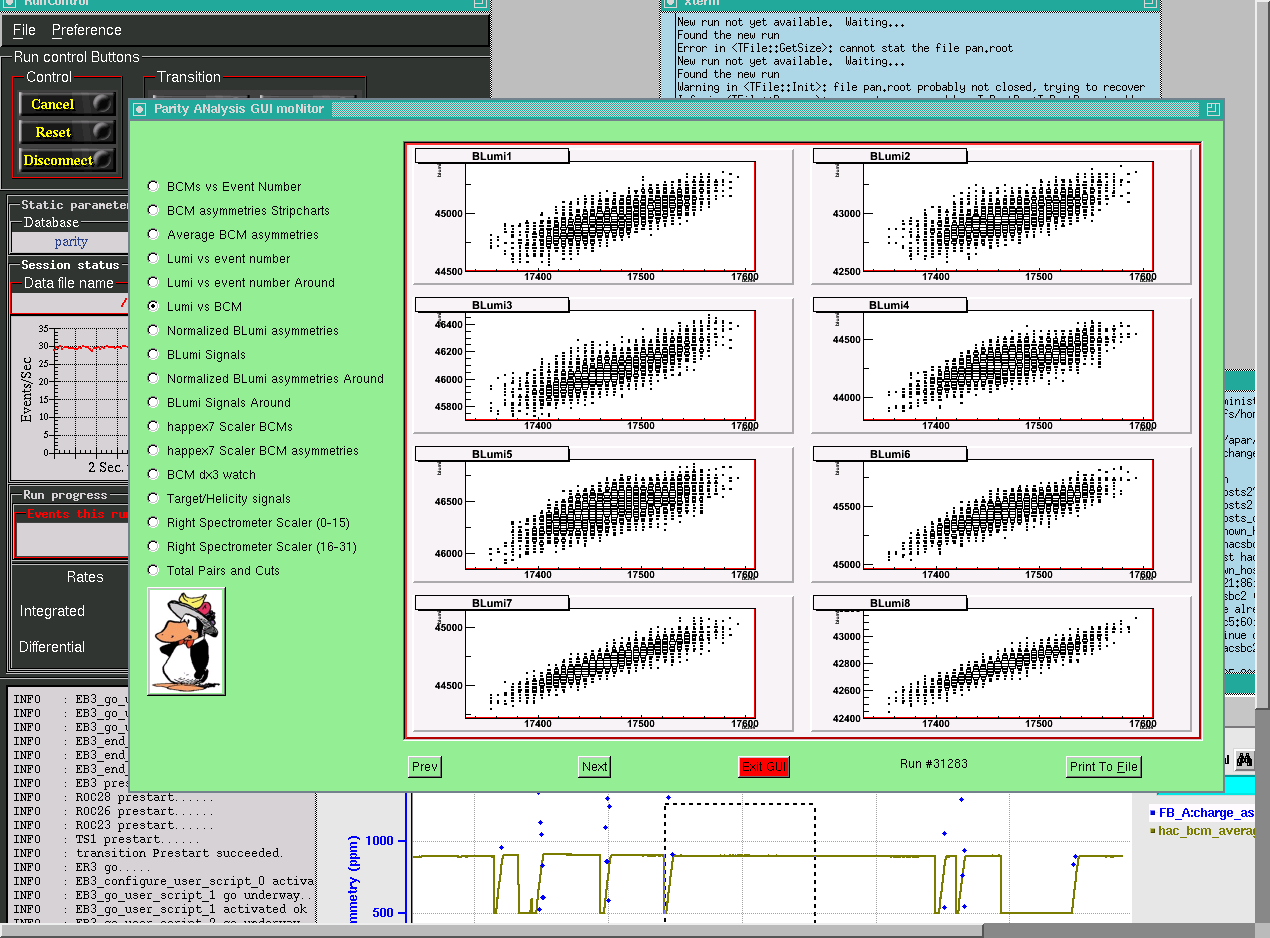Screen dimensions: 1270x938
Task: Select BCMs vs Event Number radio option
Action: tap(153, 186)
